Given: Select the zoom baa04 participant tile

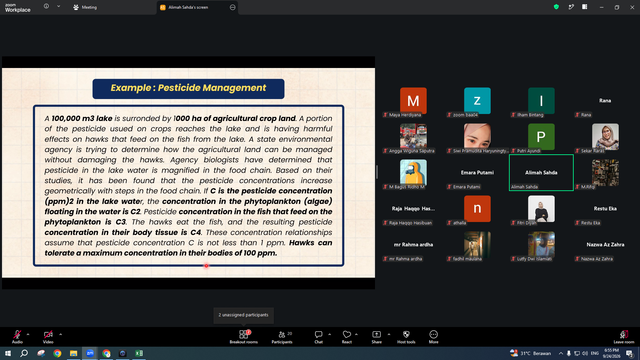Looking at the screenshot, I should pos(477,102).
